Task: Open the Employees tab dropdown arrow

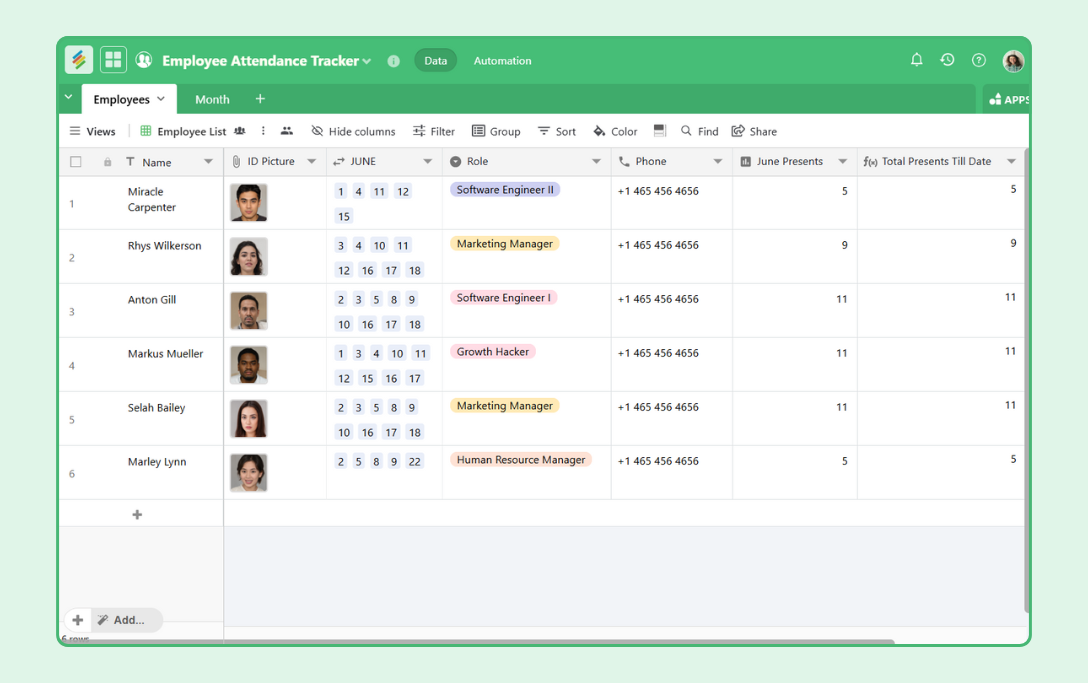Action: (161, 99)
